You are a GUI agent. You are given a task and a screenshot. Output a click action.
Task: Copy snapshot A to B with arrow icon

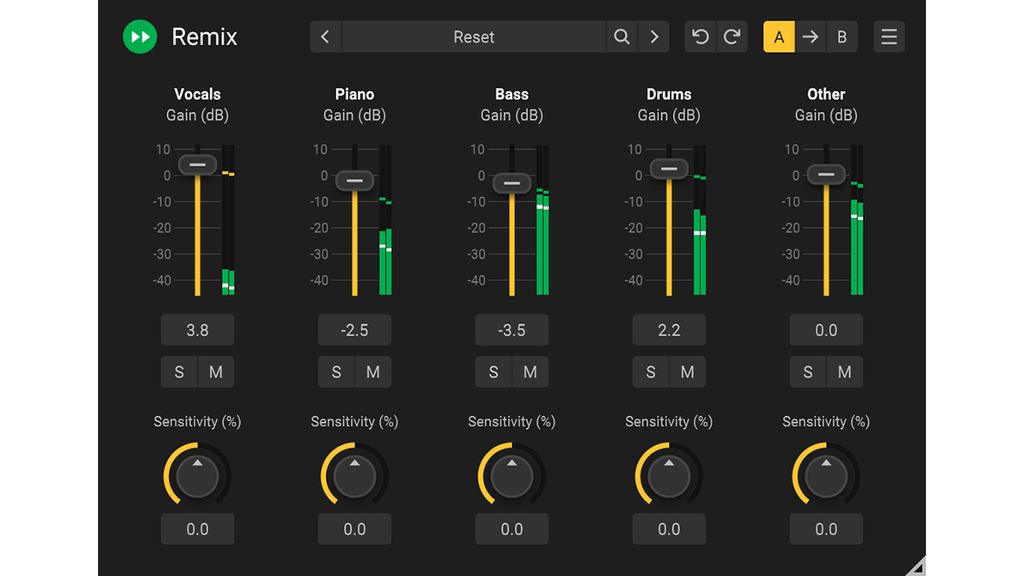[810, 36]
